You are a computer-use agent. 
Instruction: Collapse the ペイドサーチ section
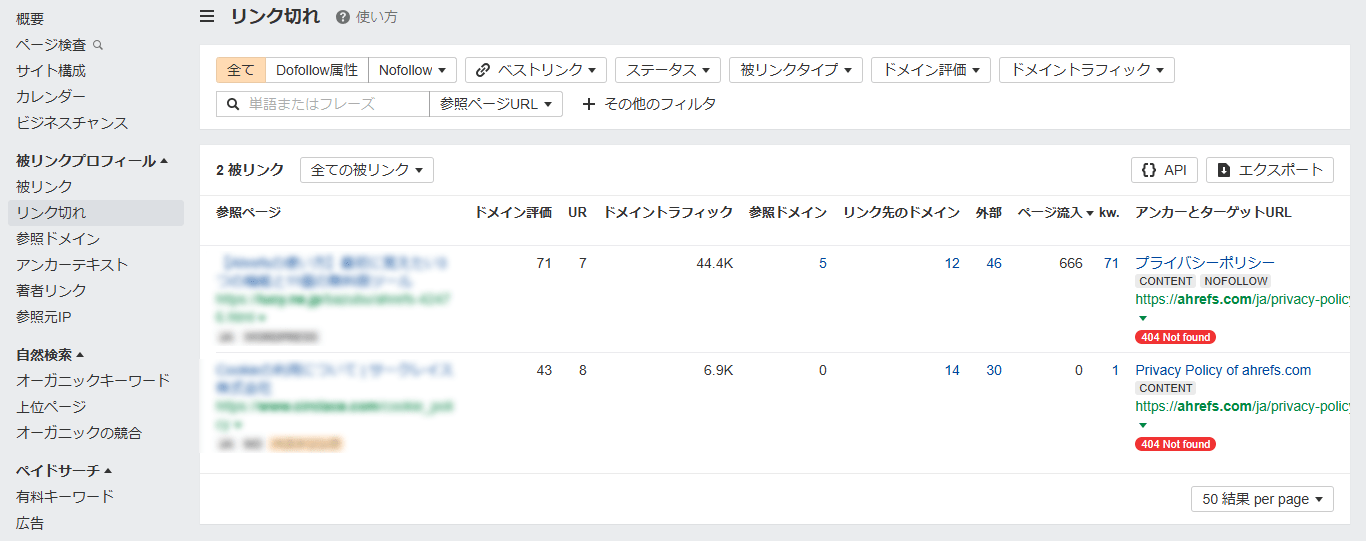64,471
